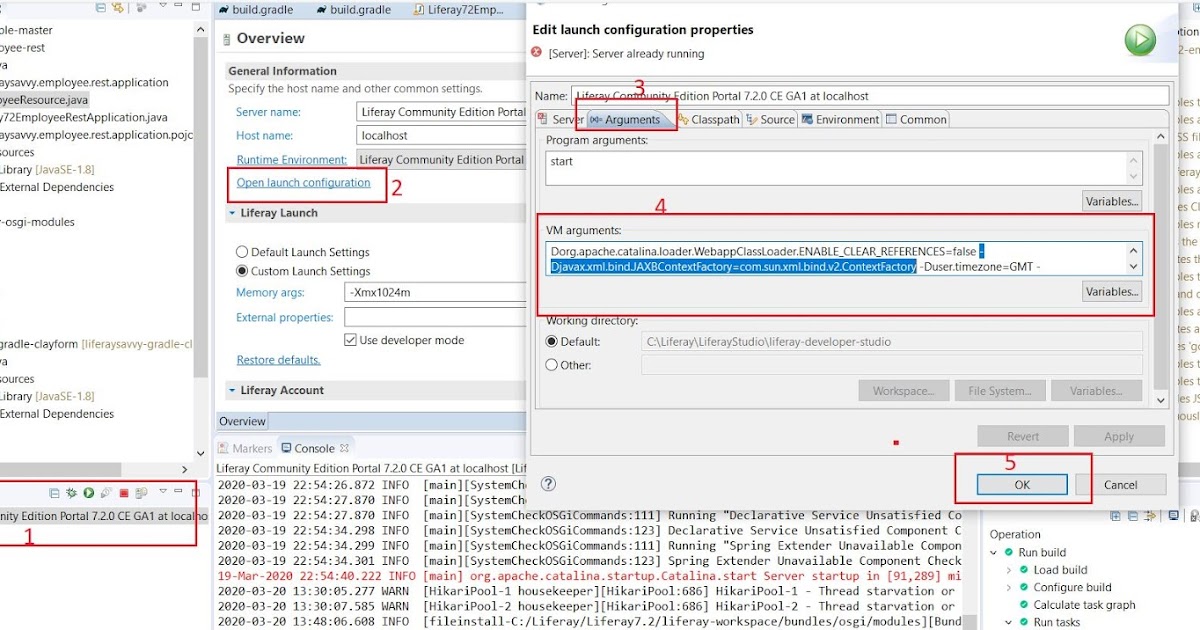Expand all nodes in the Gradle Operations panel

click(x=1116, y=515)
